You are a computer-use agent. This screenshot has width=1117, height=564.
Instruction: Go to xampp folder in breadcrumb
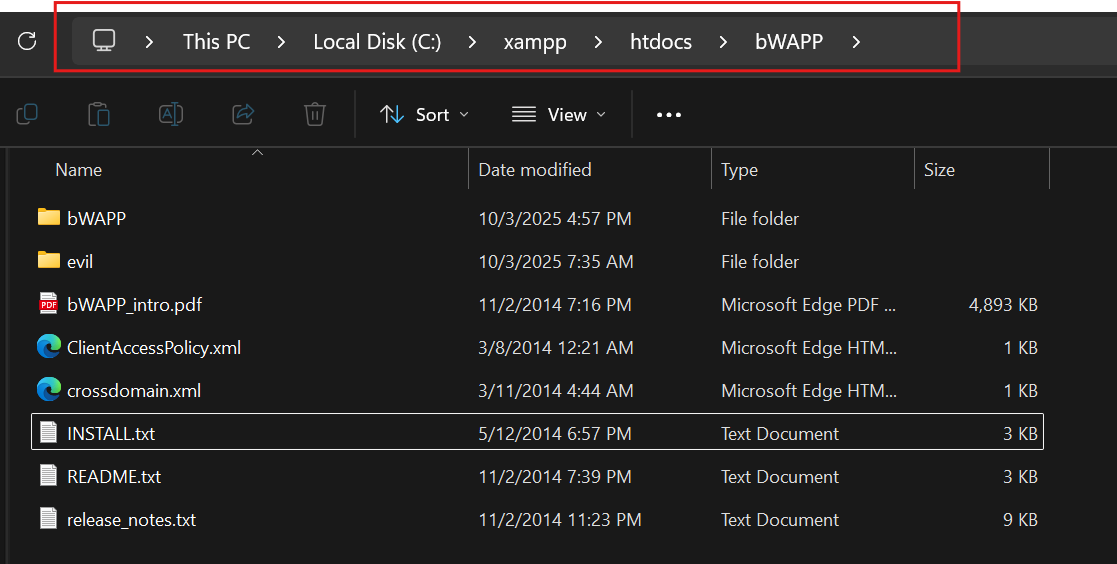coord(535,42)
